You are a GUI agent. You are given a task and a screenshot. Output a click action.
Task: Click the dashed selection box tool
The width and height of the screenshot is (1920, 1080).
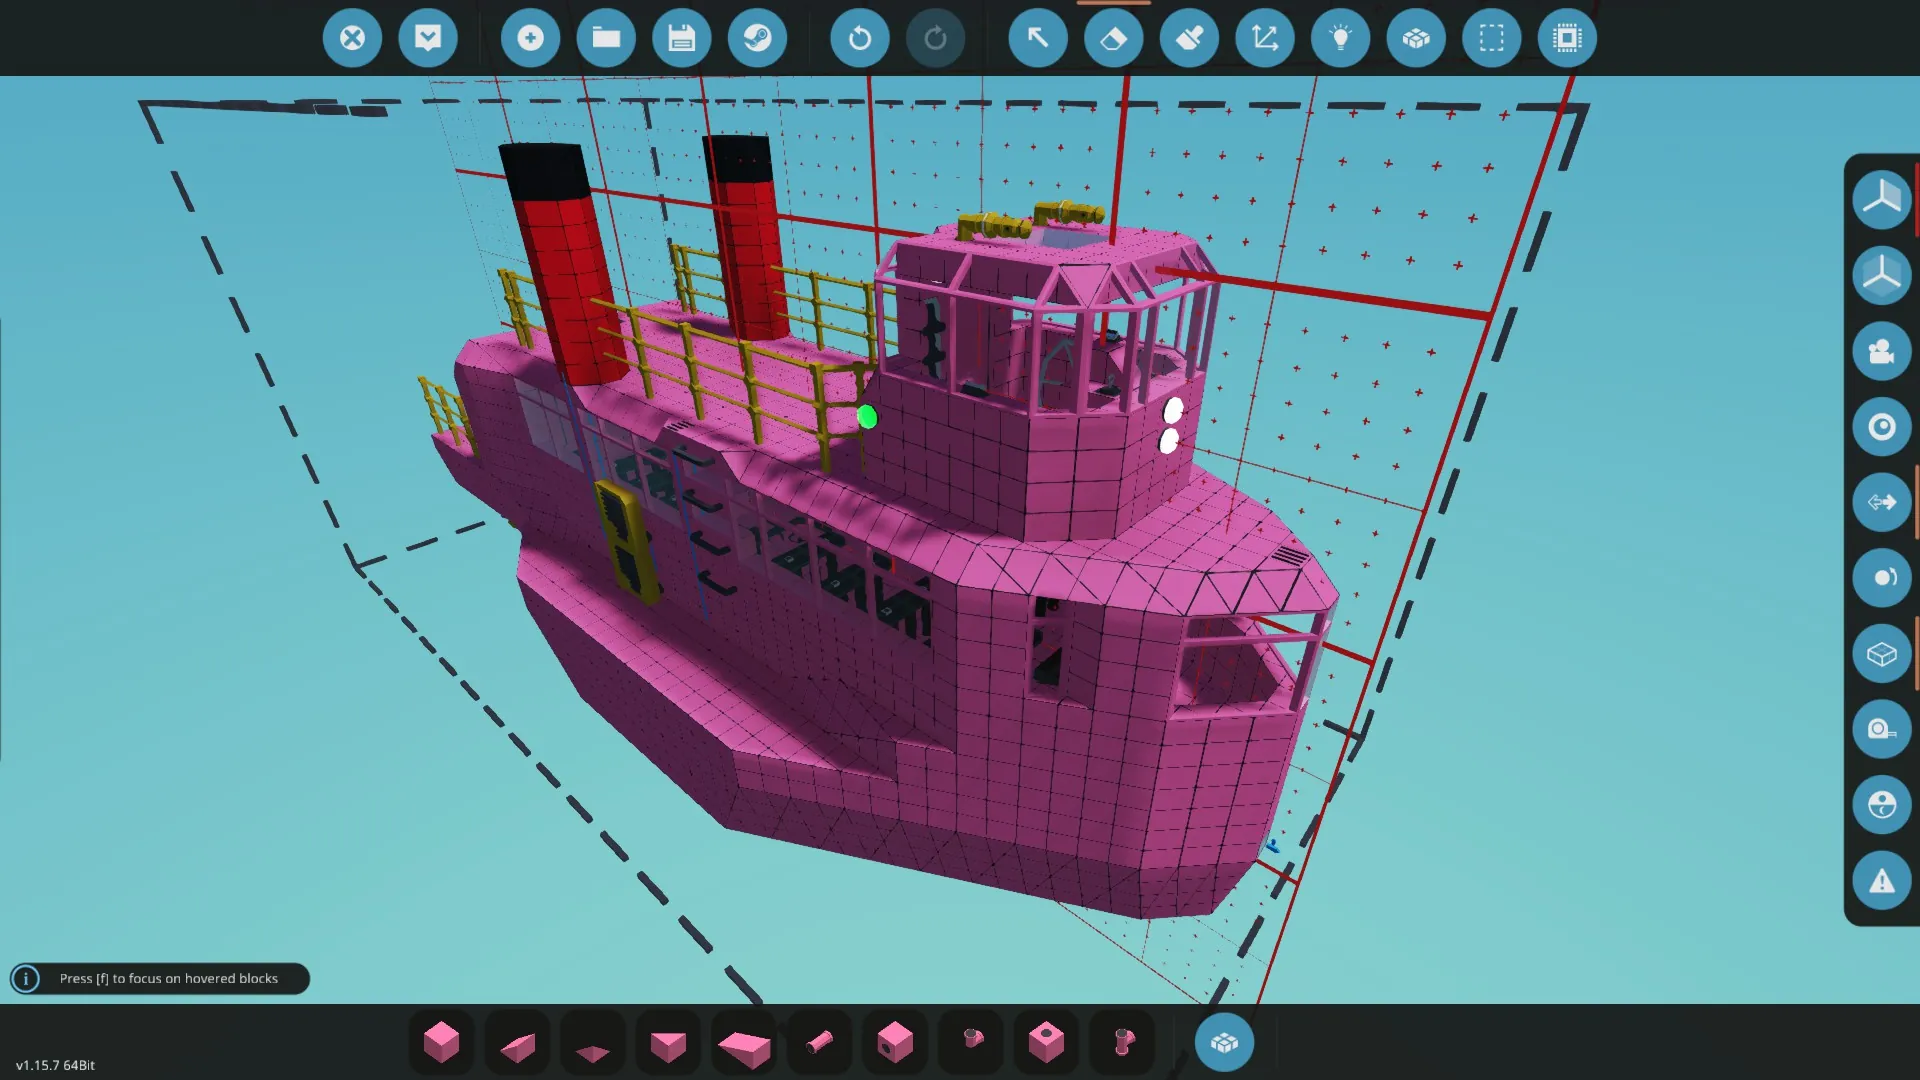coord(1491,38)
